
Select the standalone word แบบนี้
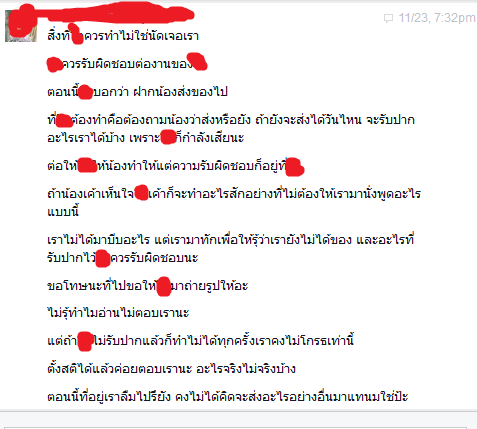click(x=63, y=211)
